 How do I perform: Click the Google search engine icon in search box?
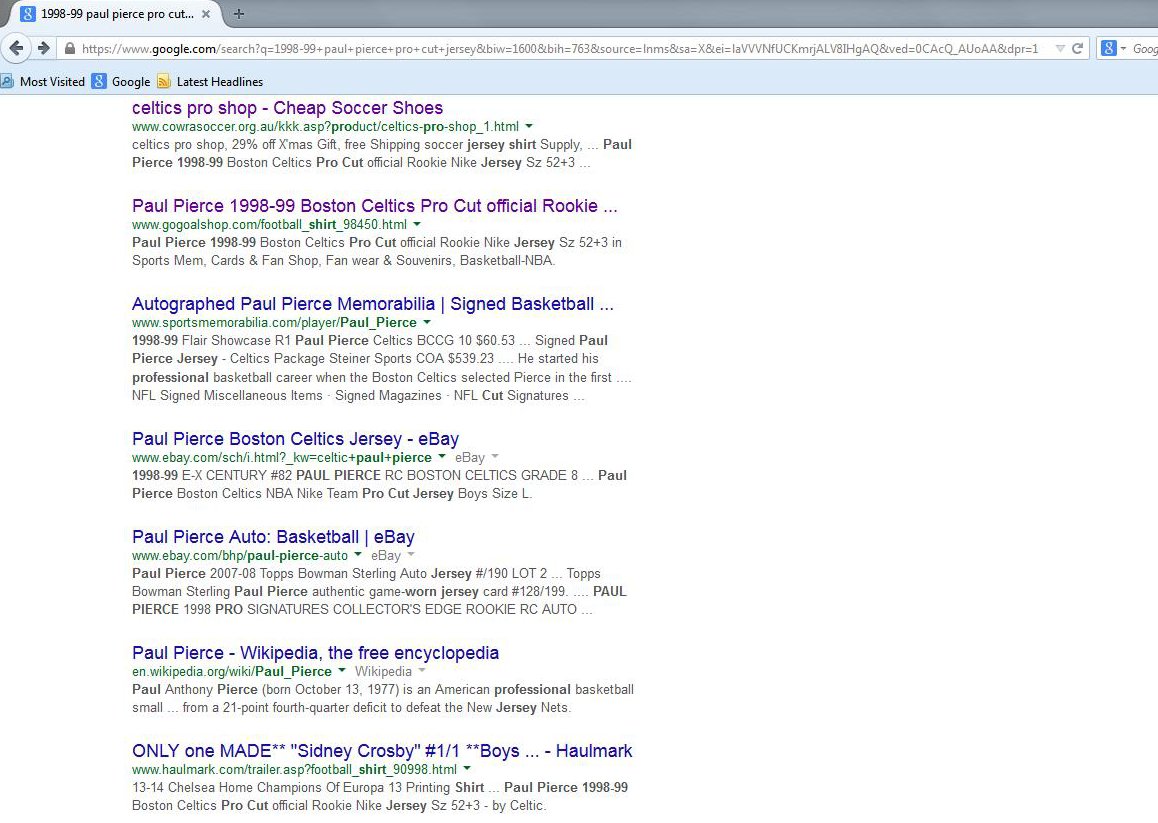[1109, 49]
